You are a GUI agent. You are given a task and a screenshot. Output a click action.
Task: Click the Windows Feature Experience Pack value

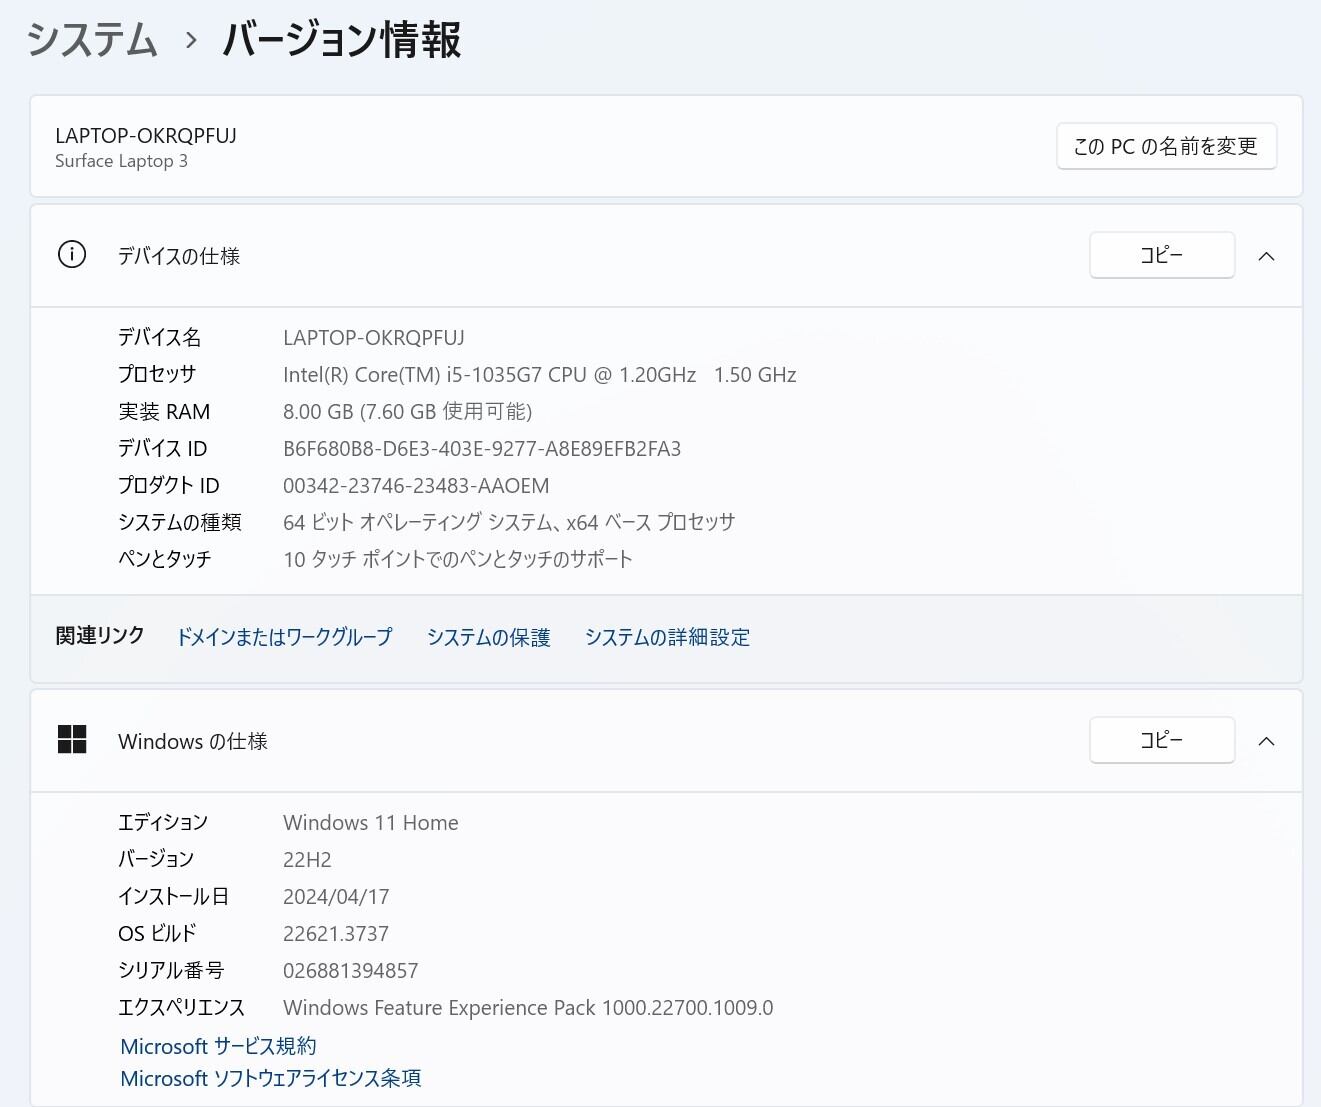pos(528,1008)
